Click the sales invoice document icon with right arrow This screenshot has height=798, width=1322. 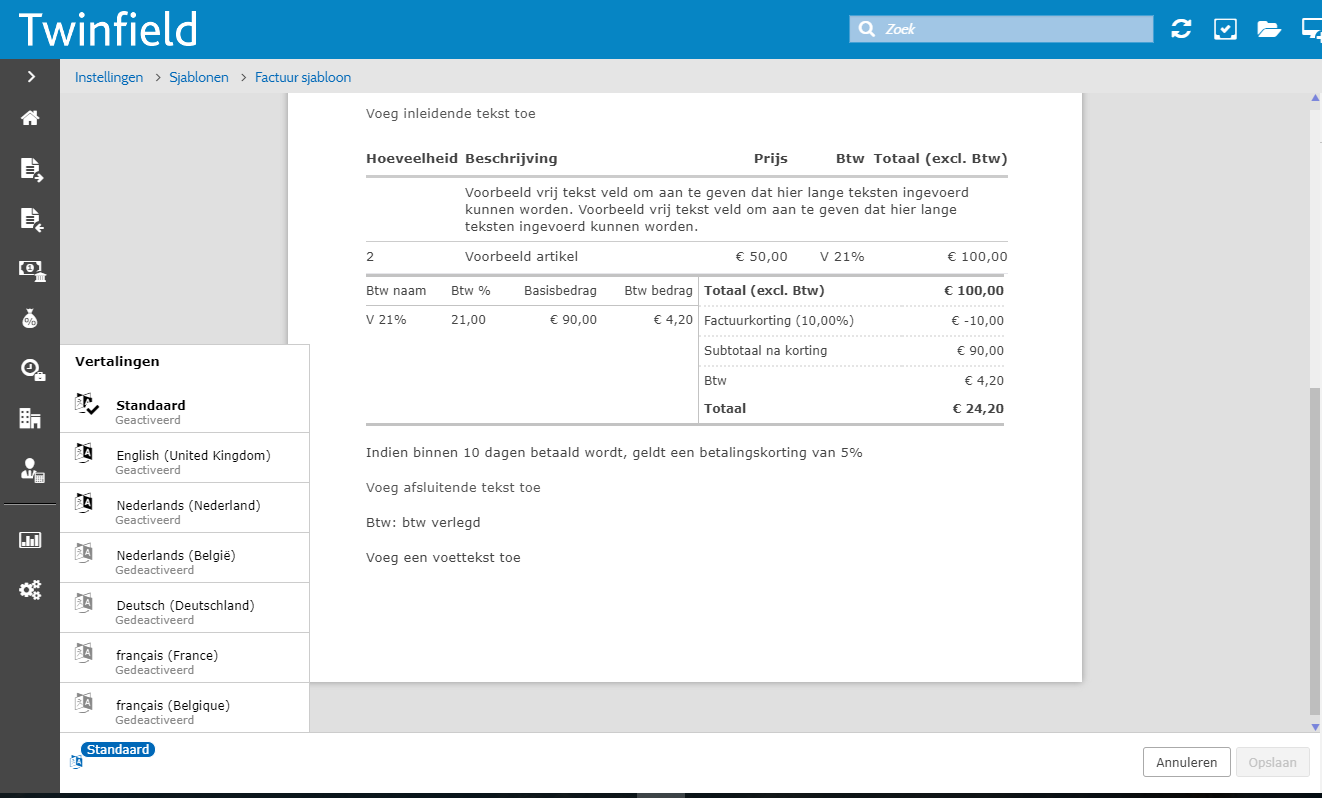[x=30, y=169]
